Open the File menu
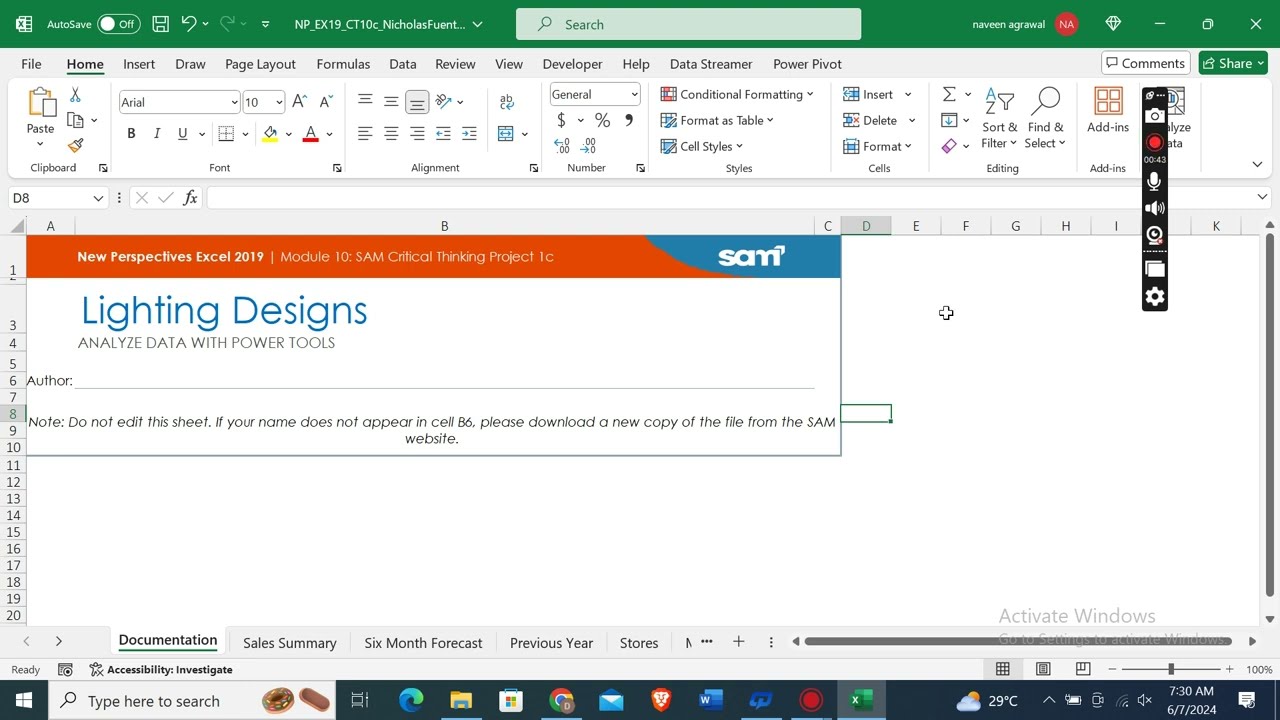Screen dimensions: 1280x720 (x=31, y=64)
